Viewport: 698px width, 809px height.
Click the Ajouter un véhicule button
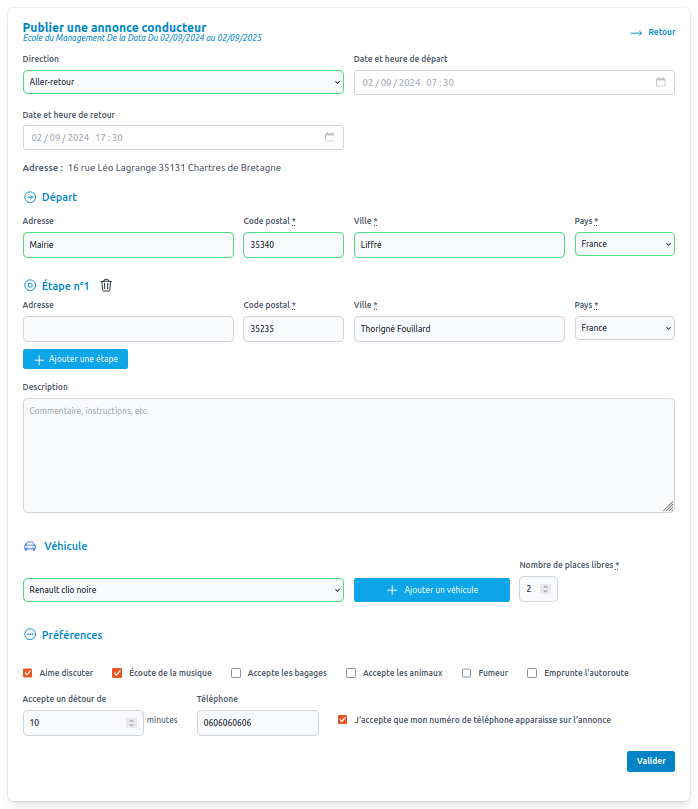432,590
